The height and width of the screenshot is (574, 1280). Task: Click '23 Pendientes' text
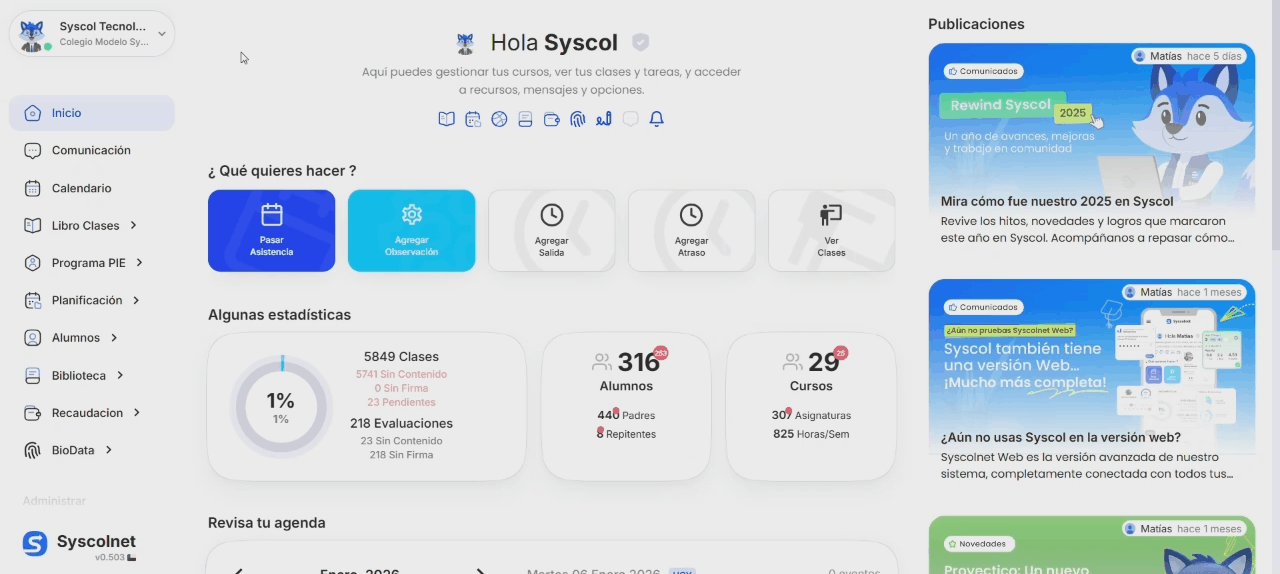pyautogui.click(x=401, y=403)
